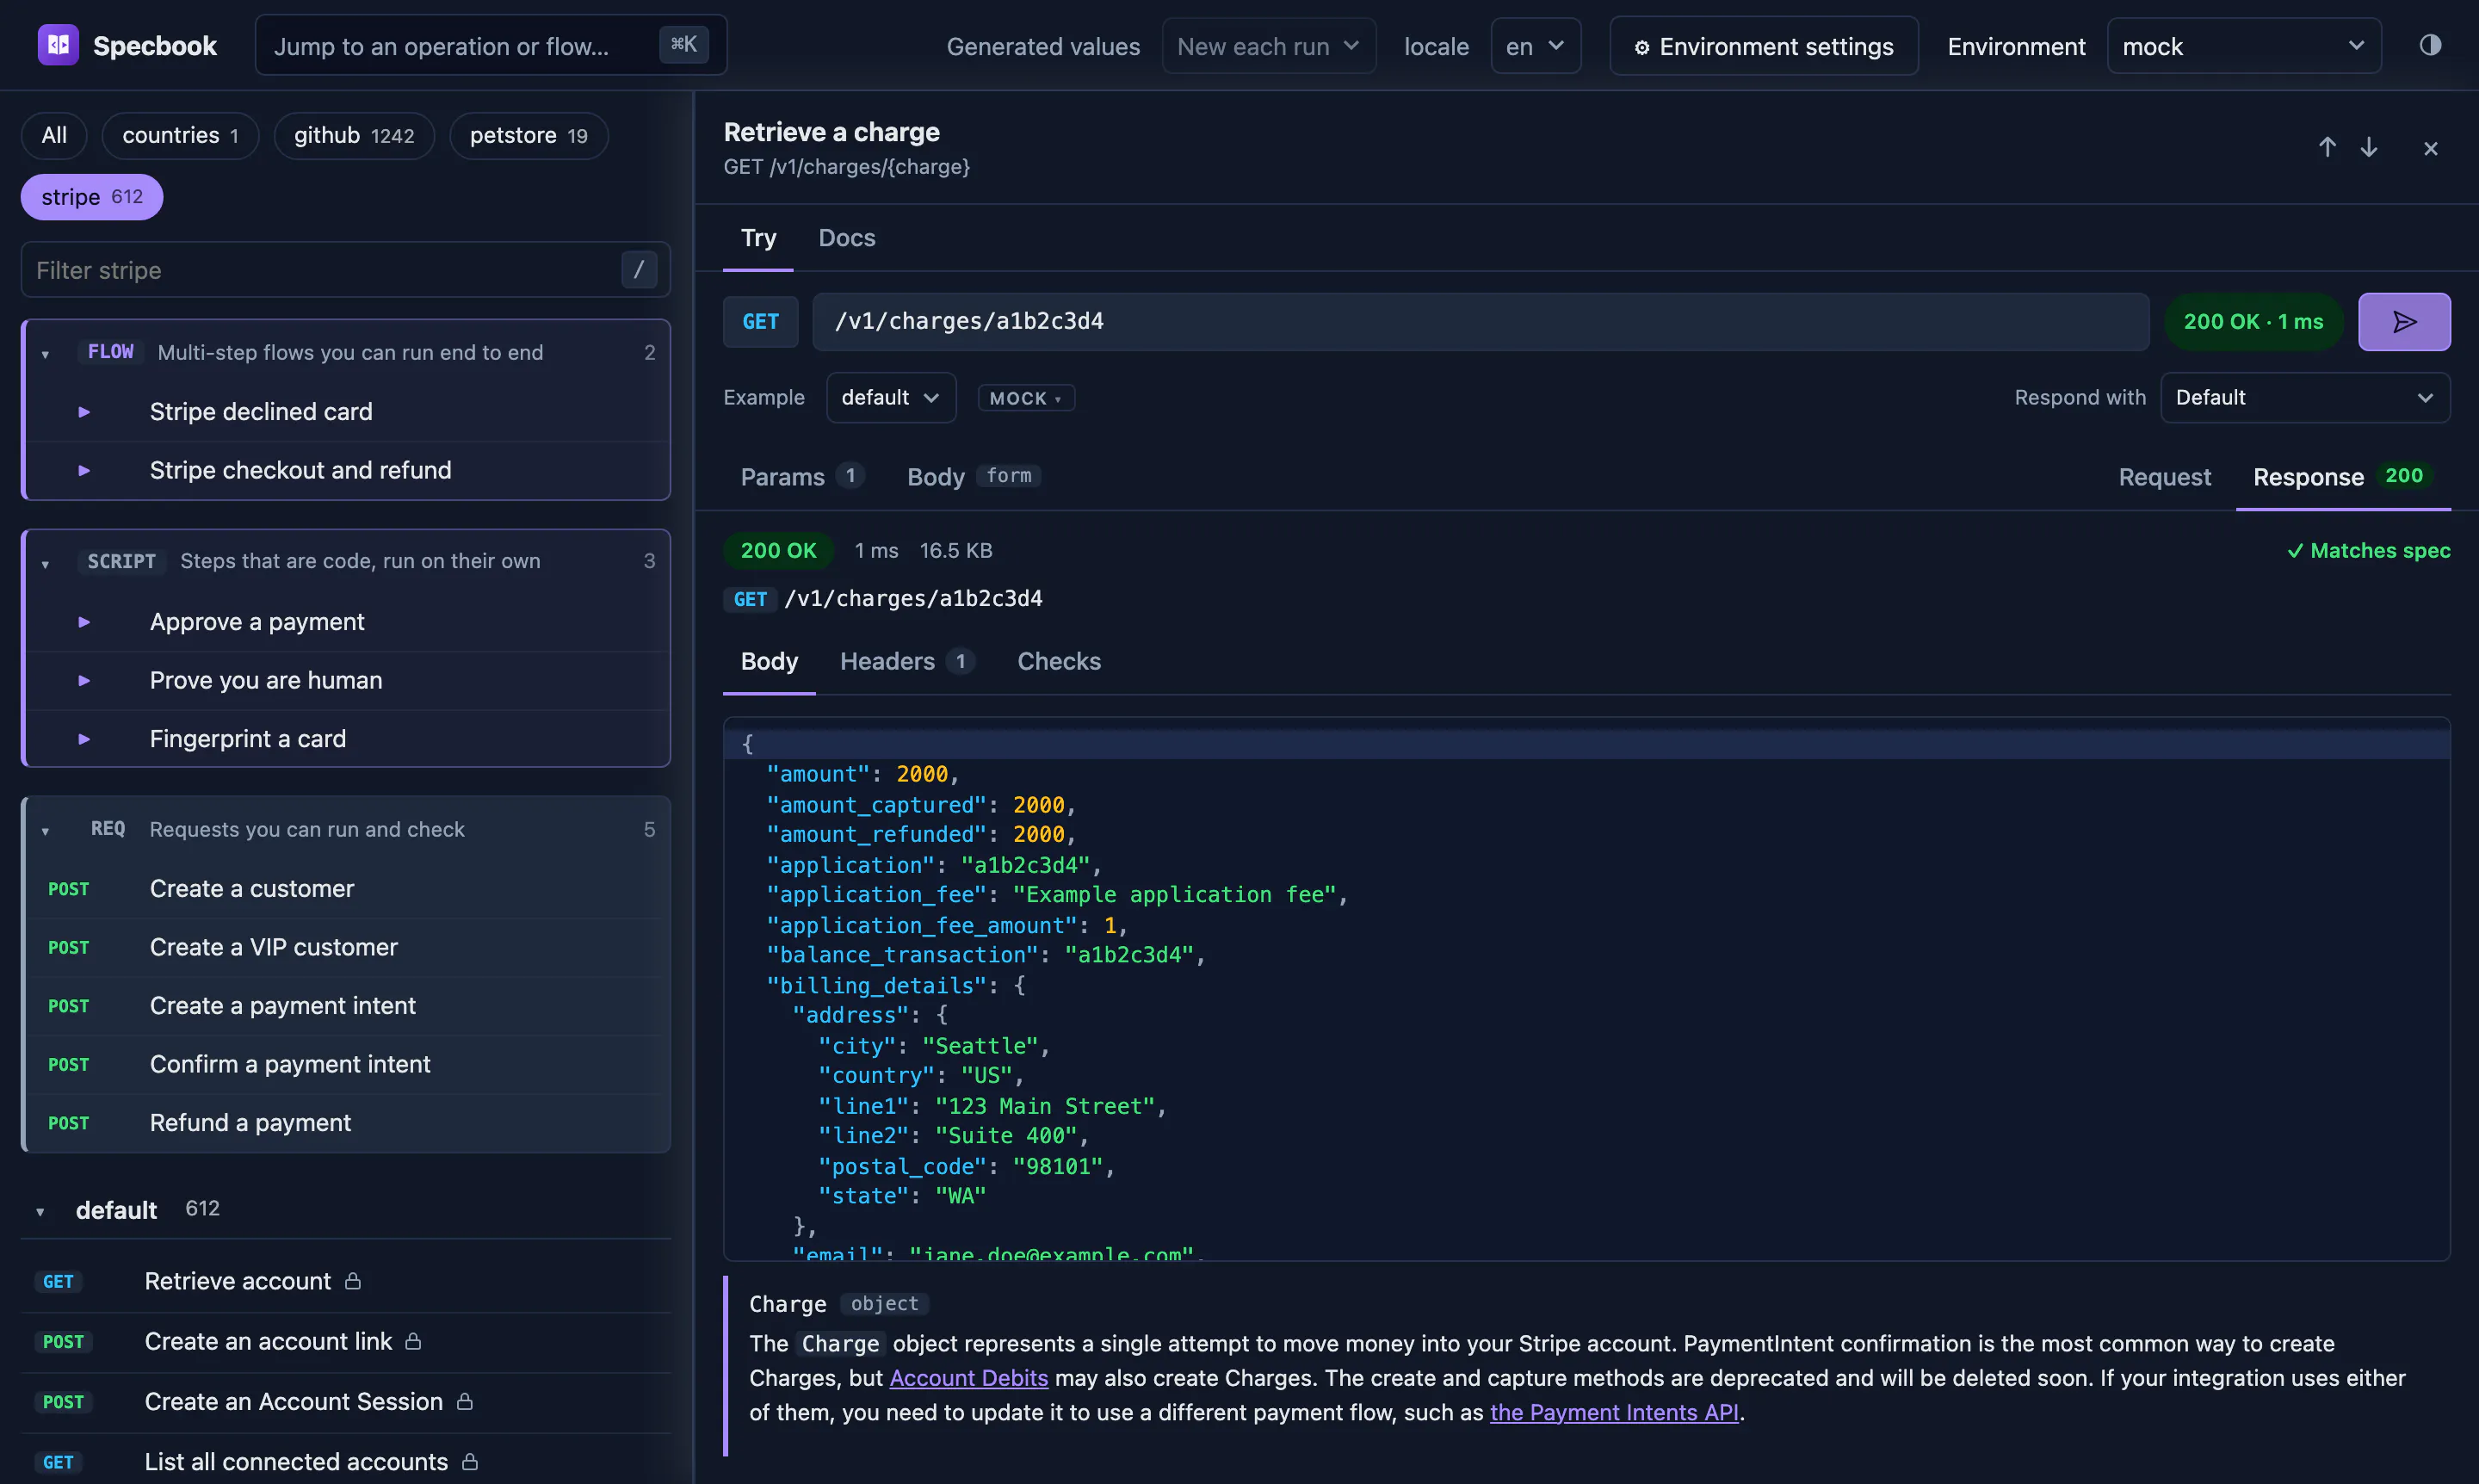Run Stripe checkout and refund play icon
2479x1484 pixels.
84,470
